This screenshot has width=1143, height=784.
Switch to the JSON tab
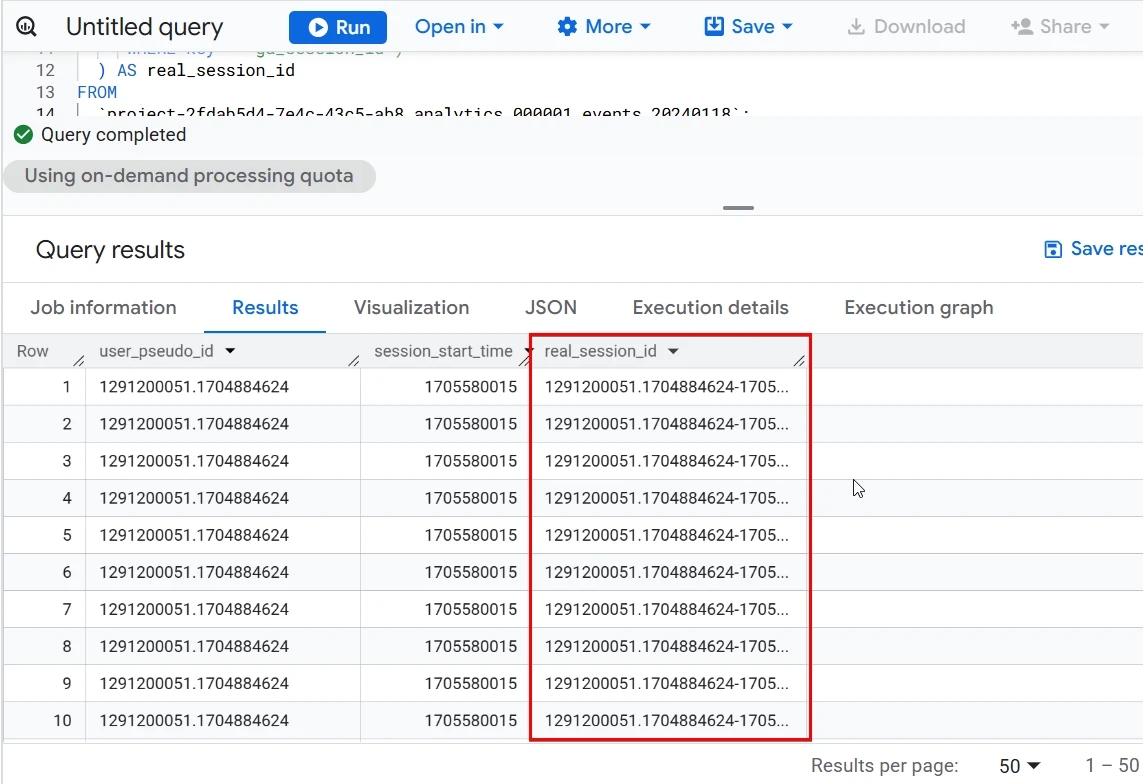point(551,307)
